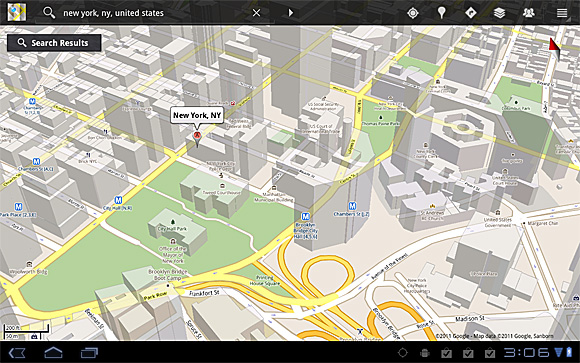The width and height of the screenshot is (580, 363).
Task: Open the overflow menu icon
Action: coord(562,13)
